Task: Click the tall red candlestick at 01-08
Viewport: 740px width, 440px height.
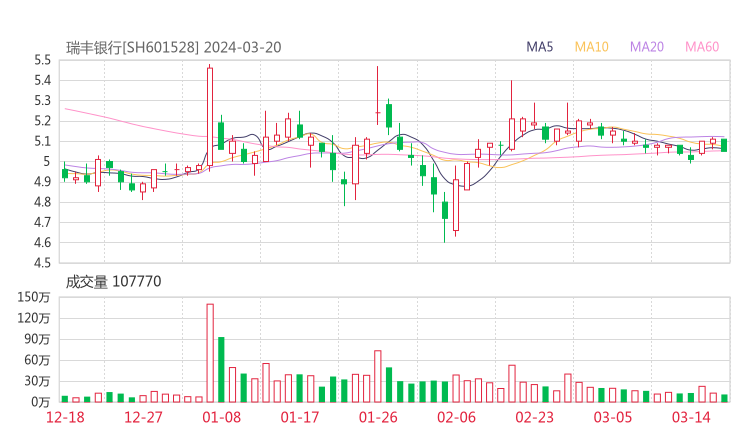Action: 210,118
